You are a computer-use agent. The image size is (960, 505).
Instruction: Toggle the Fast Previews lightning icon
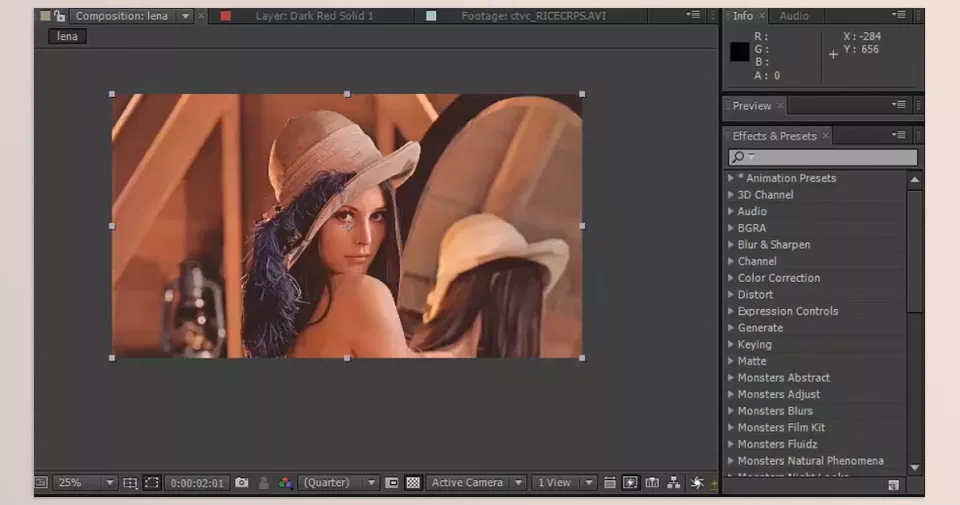pos(630,483)
